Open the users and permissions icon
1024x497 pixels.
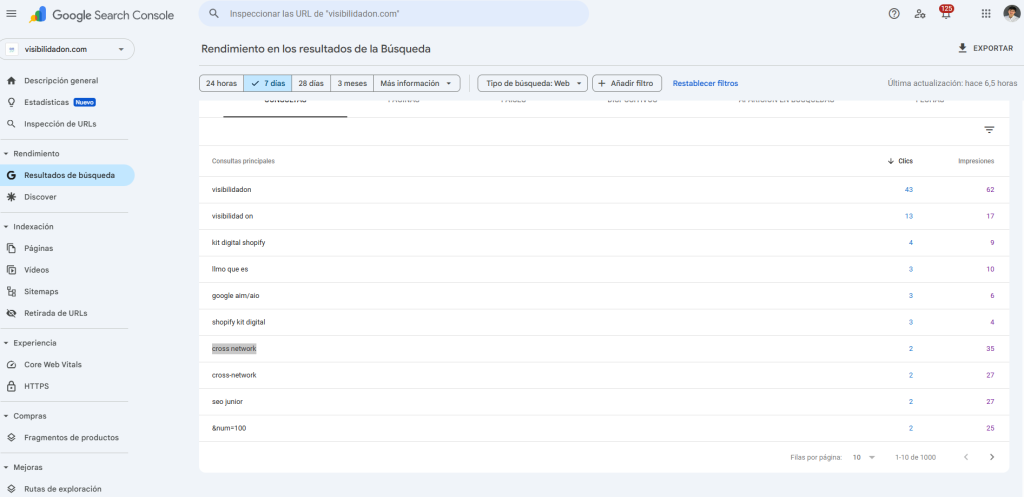[920, 14]
